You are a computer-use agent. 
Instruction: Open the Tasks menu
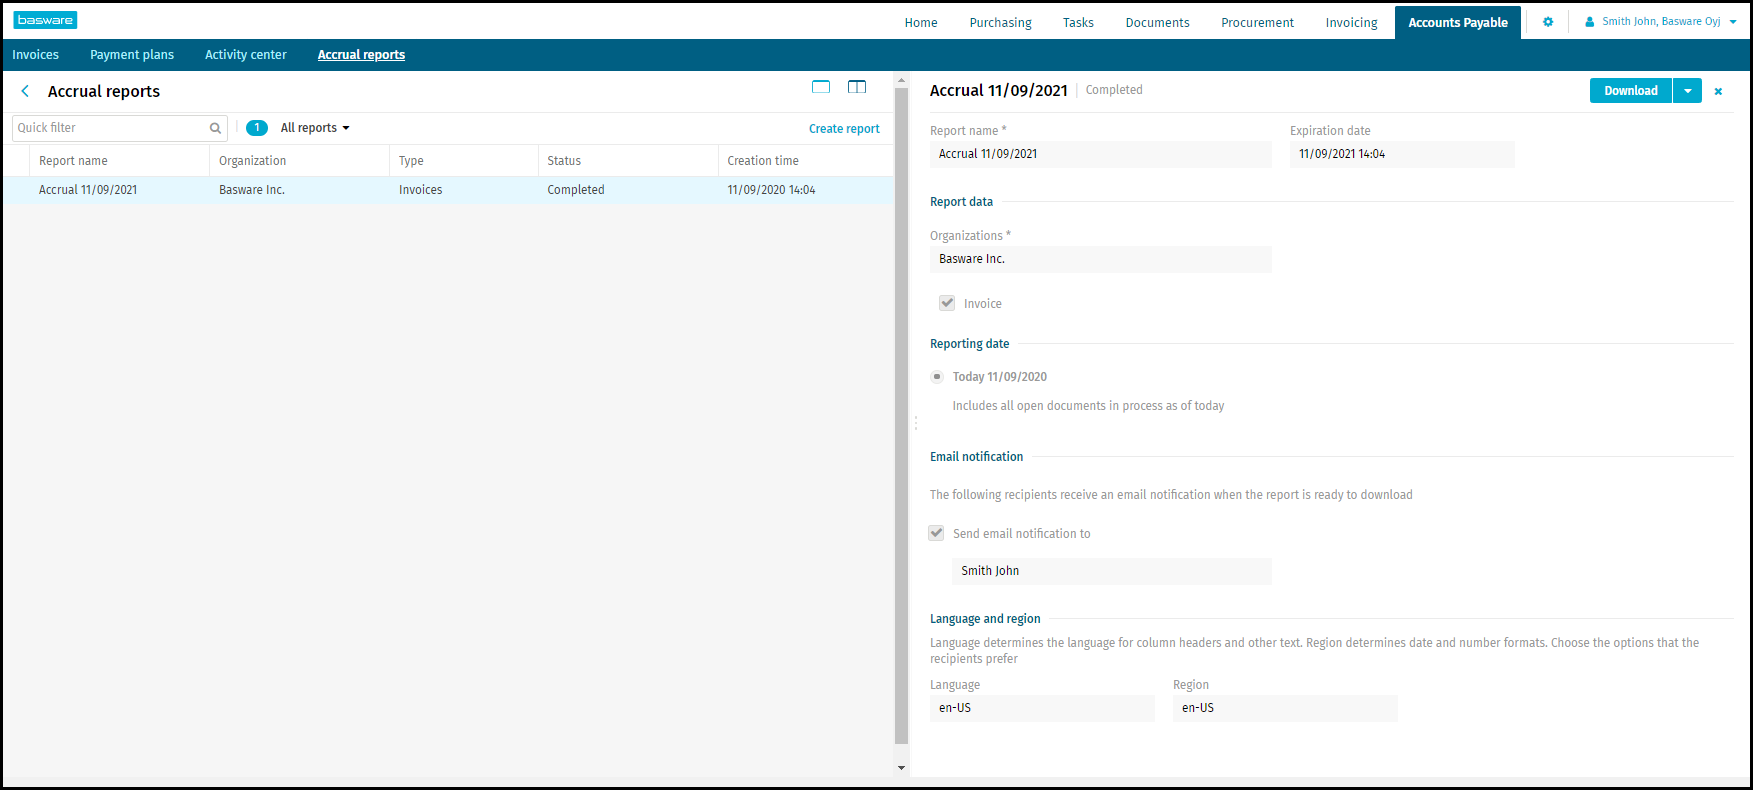coord(1078,22)
